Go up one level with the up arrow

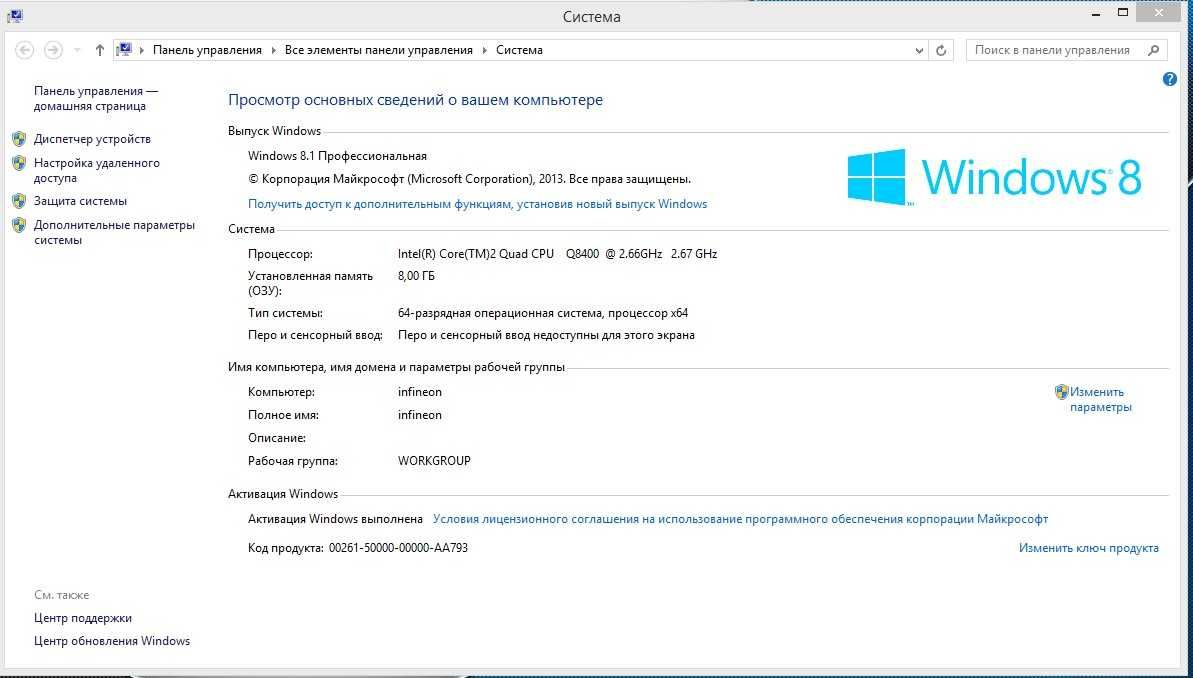coord(100,50)
